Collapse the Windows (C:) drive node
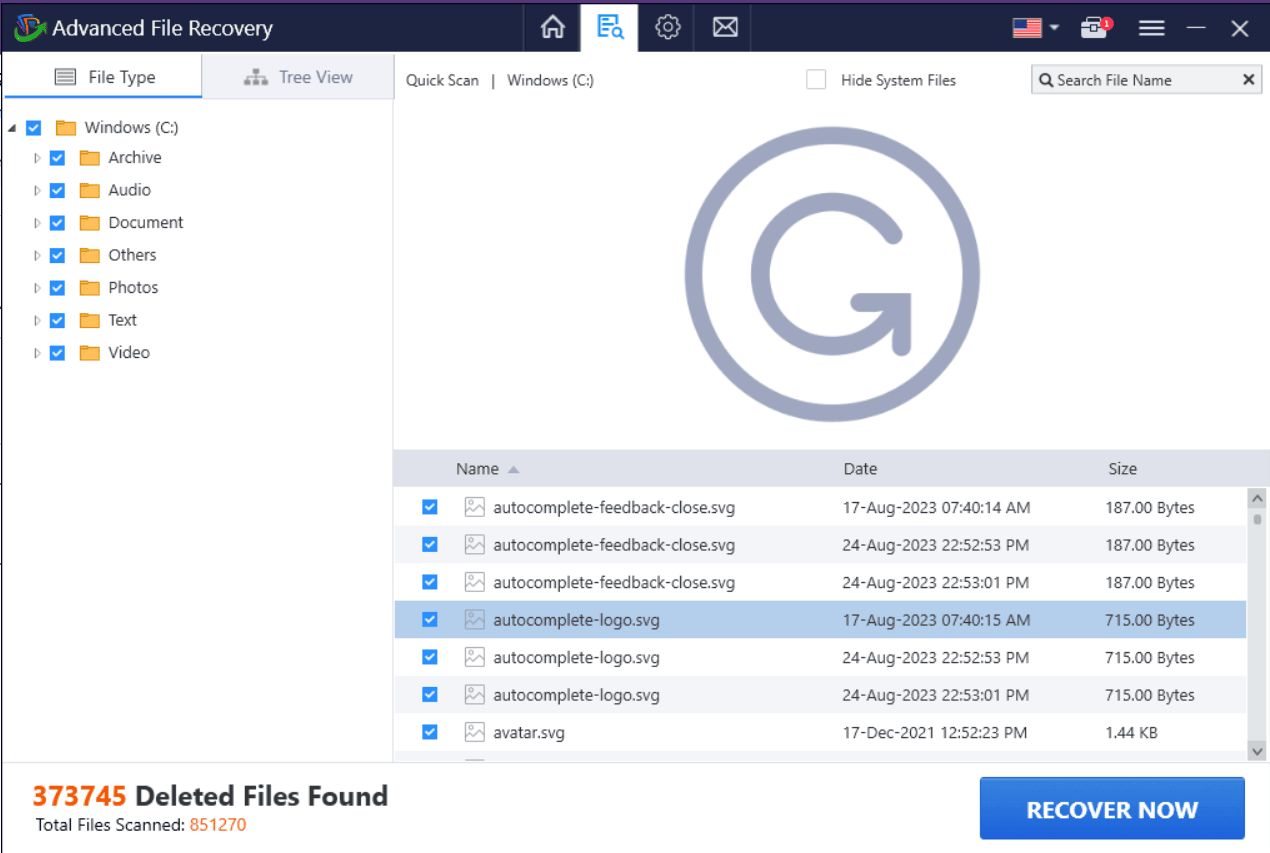The height and width of the screenshot is (853, 1270). [x=13, y=127]
